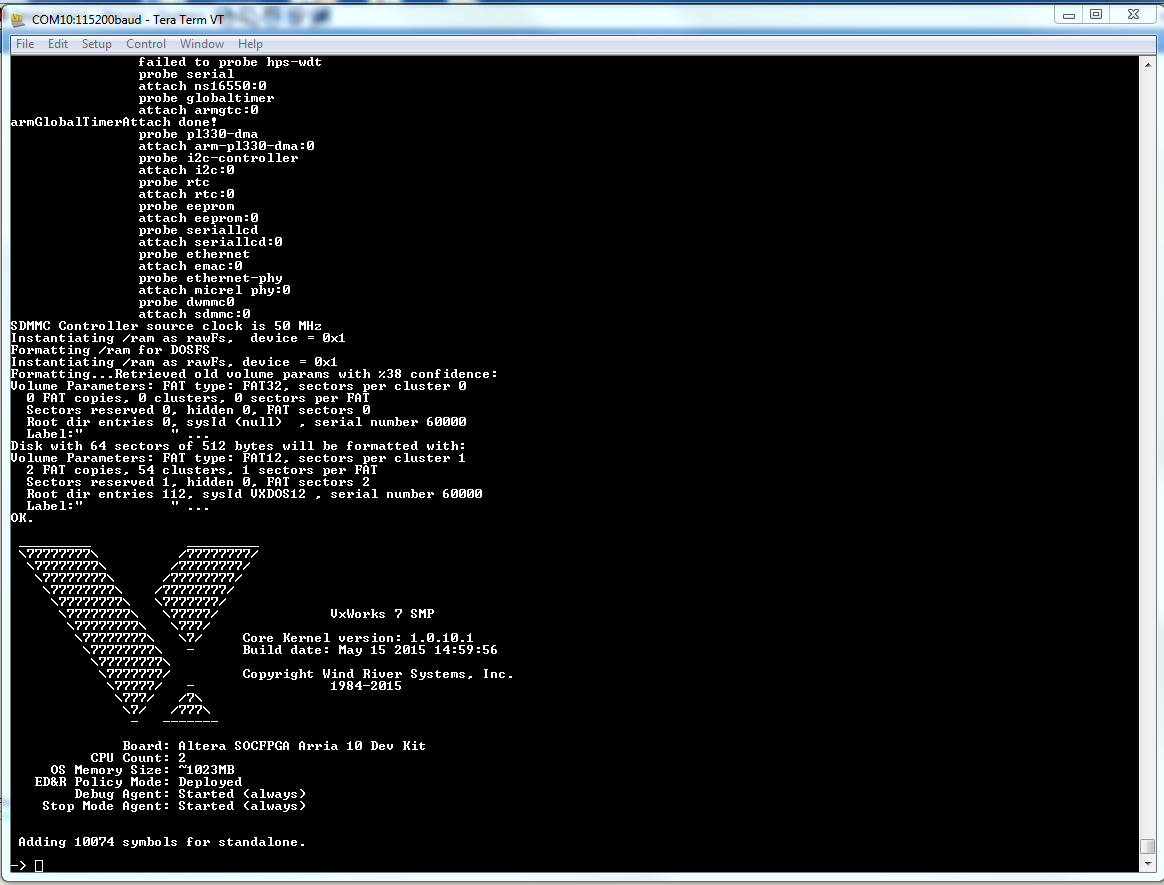Open the Window menu
This screenshot has height=885, width=1164.
tap(202, 44)
